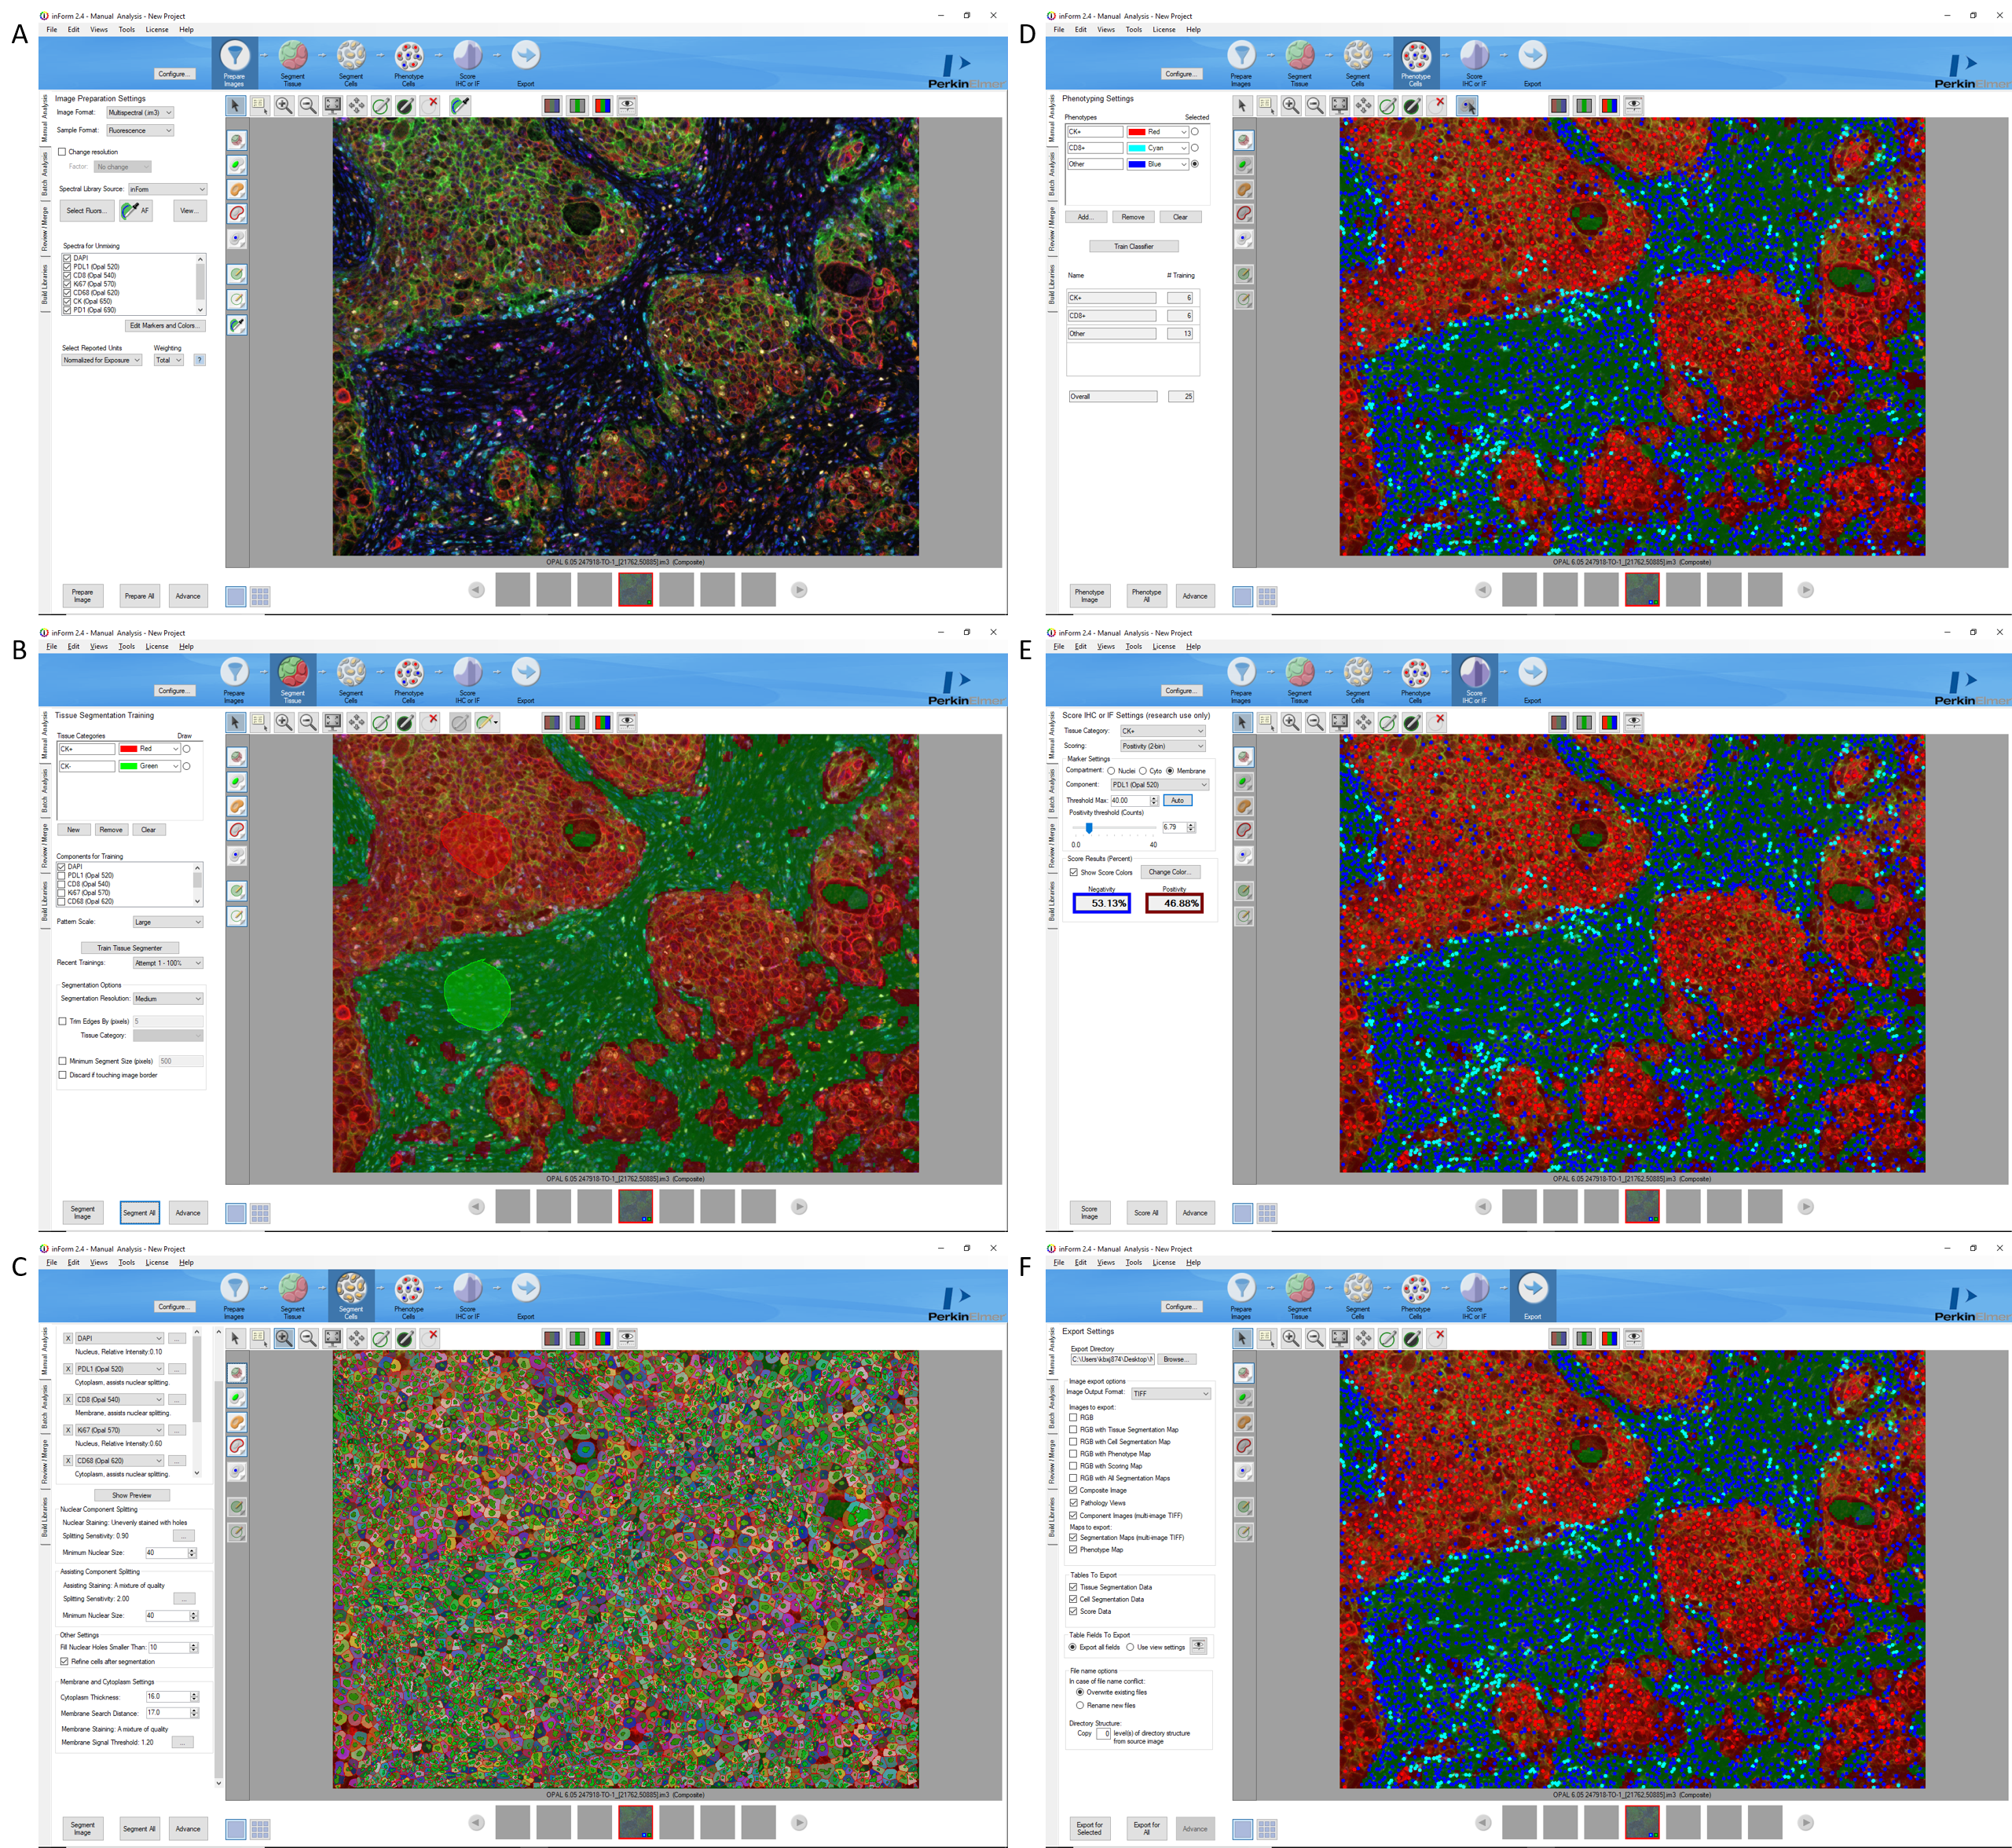The height and width of the screenshot is (1848, 2012).
Task: Toggle the eye view icon in panel D toolbar
Action: tap(1633, 105)
